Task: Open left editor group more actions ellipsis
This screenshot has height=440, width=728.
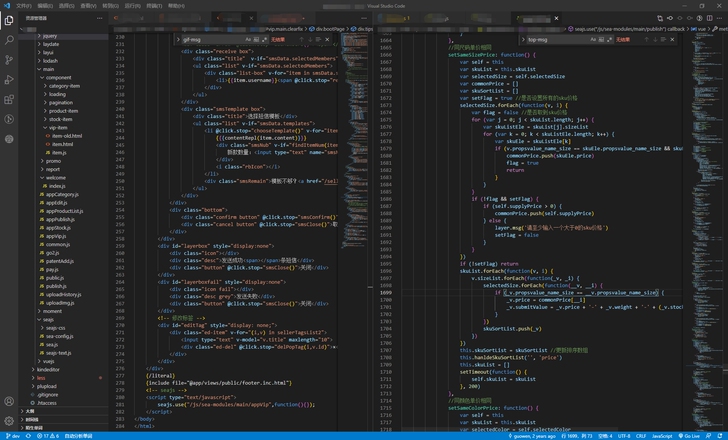Action: point(364,18)
